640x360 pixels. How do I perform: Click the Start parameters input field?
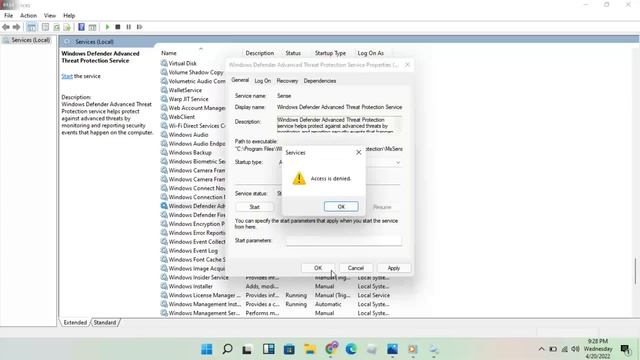tap(343, 241)
